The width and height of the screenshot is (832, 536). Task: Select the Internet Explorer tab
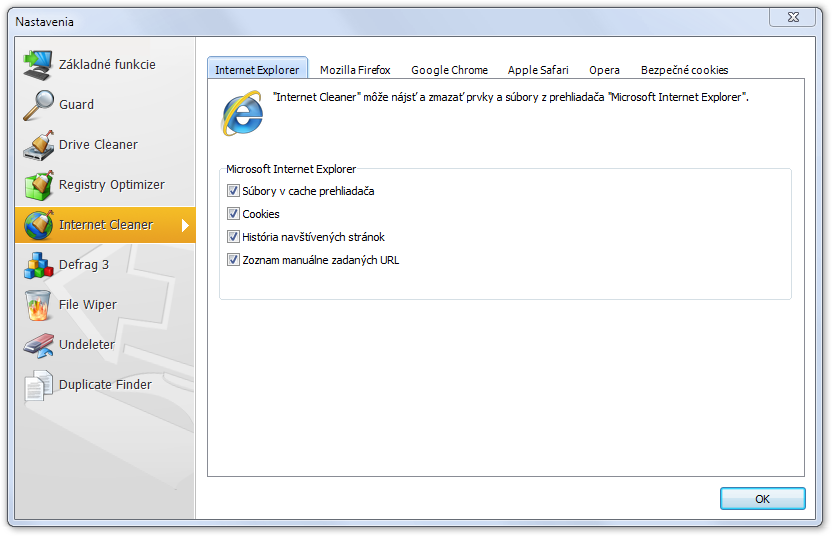(x=257, y=69)
